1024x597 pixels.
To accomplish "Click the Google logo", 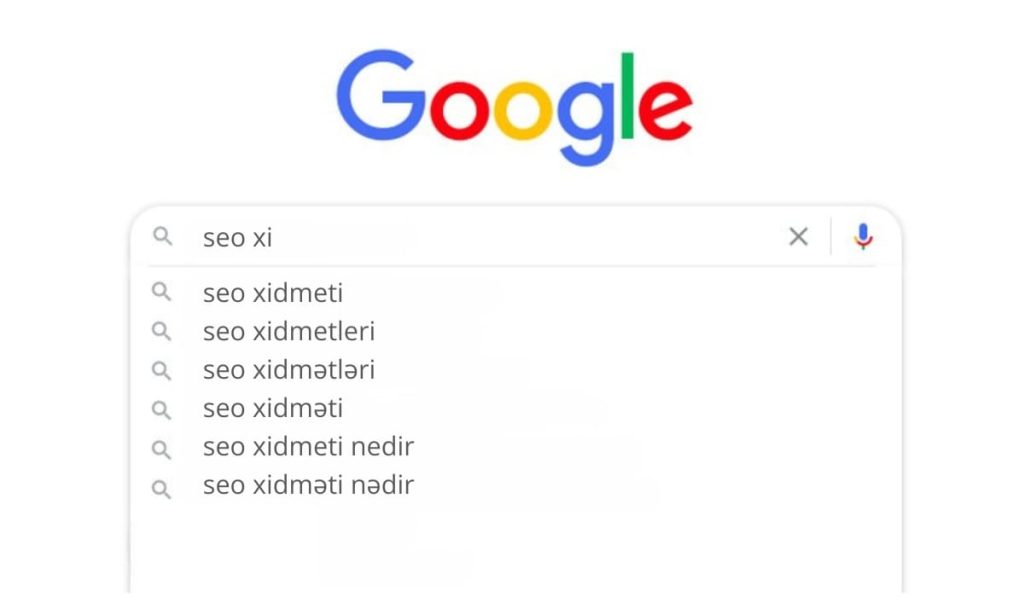I will (514, 104).
